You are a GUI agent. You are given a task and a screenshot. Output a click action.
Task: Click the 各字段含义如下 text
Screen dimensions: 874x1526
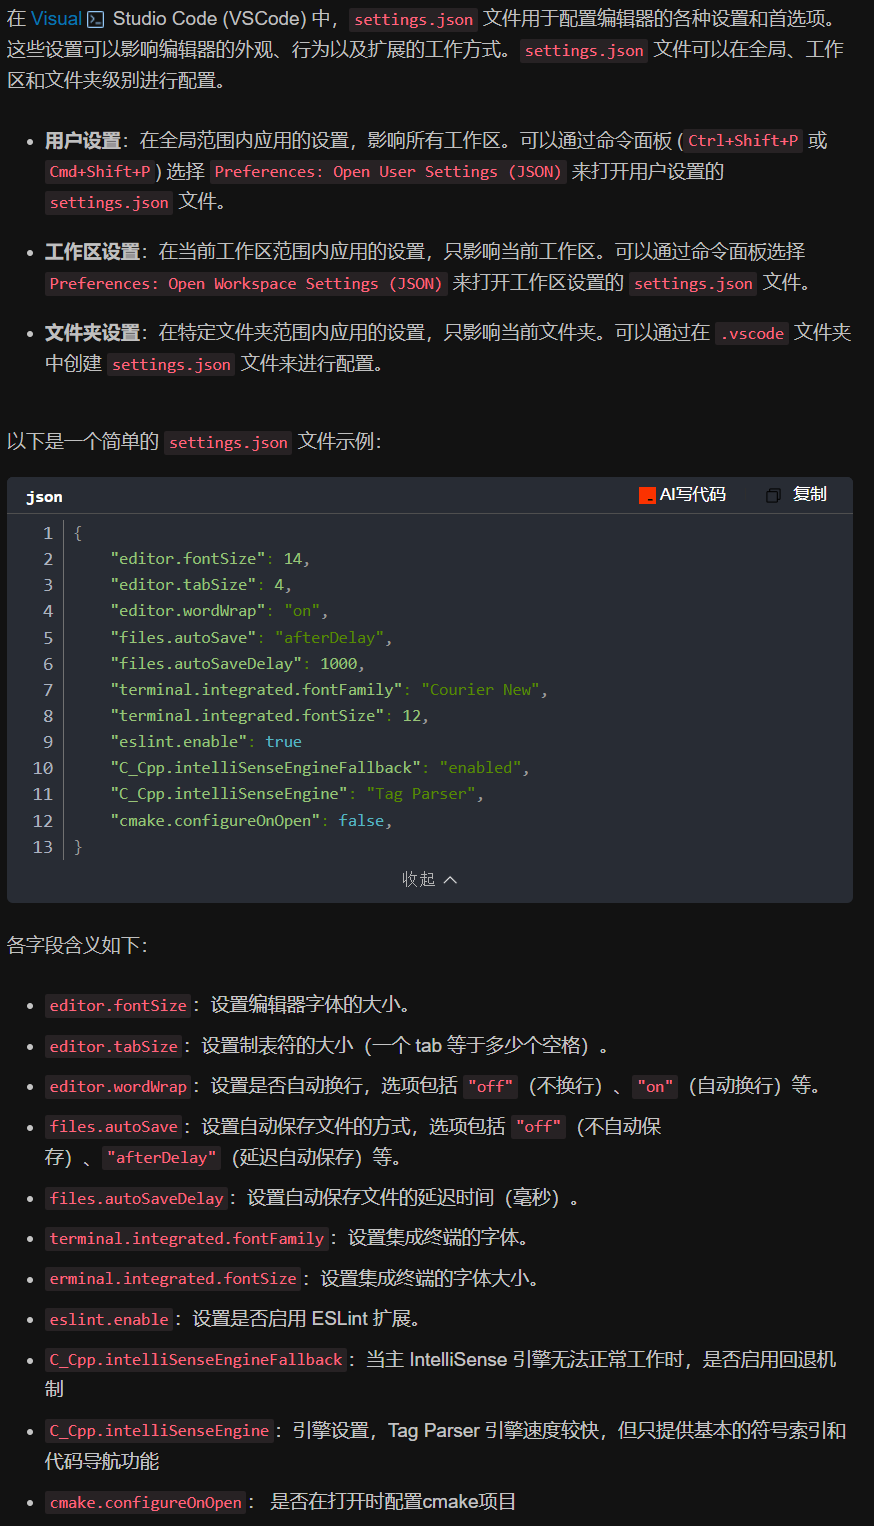77,946
